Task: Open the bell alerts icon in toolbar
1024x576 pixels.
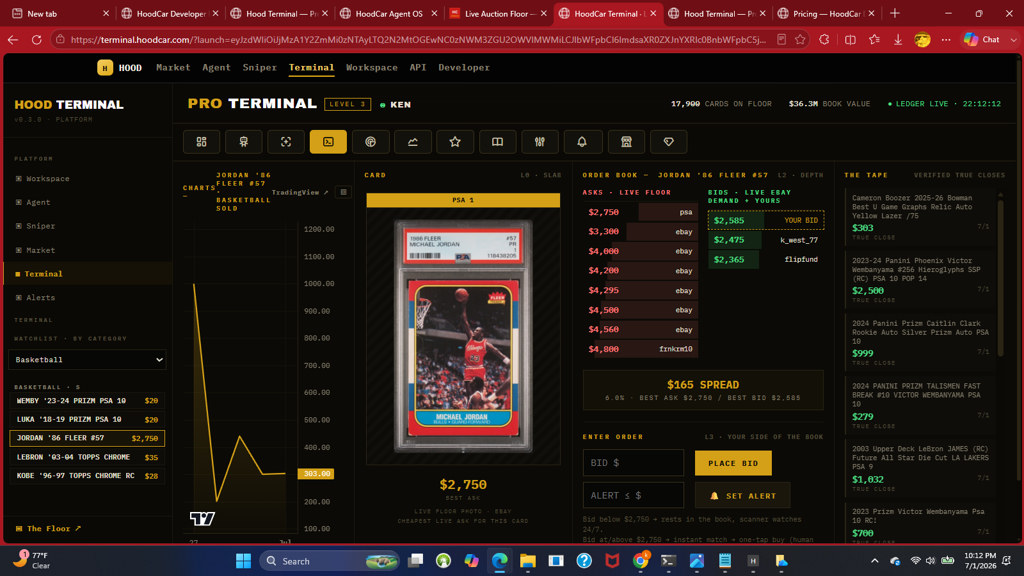Action: (x=582, y=142)
